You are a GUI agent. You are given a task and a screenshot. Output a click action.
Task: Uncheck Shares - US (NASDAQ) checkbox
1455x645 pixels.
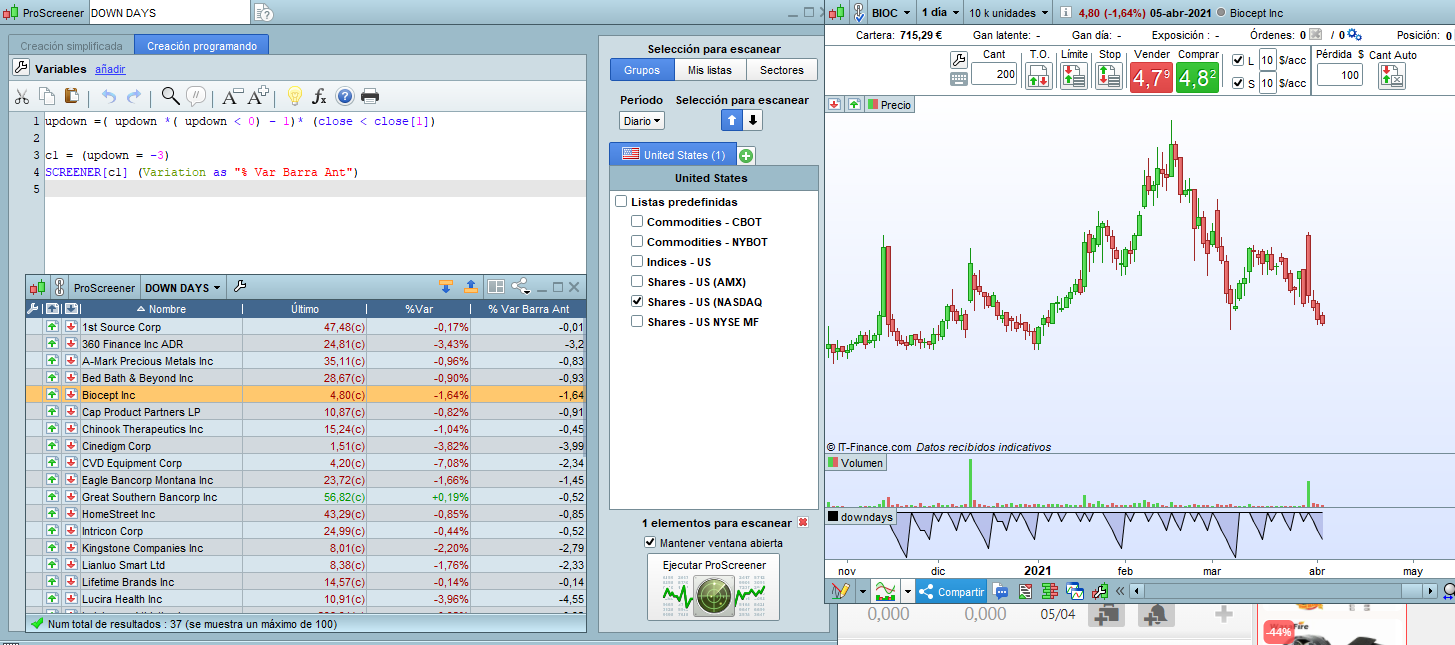(637, 302)
